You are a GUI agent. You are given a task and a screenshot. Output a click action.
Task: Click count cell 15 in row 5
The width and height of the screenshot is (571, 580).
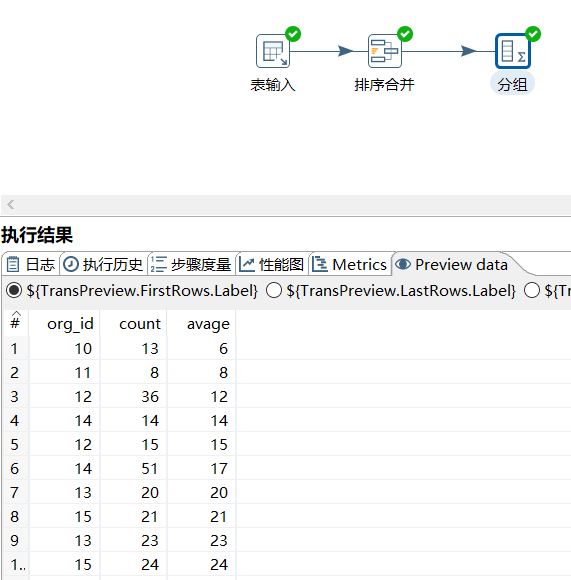click(x=133, y=445)
